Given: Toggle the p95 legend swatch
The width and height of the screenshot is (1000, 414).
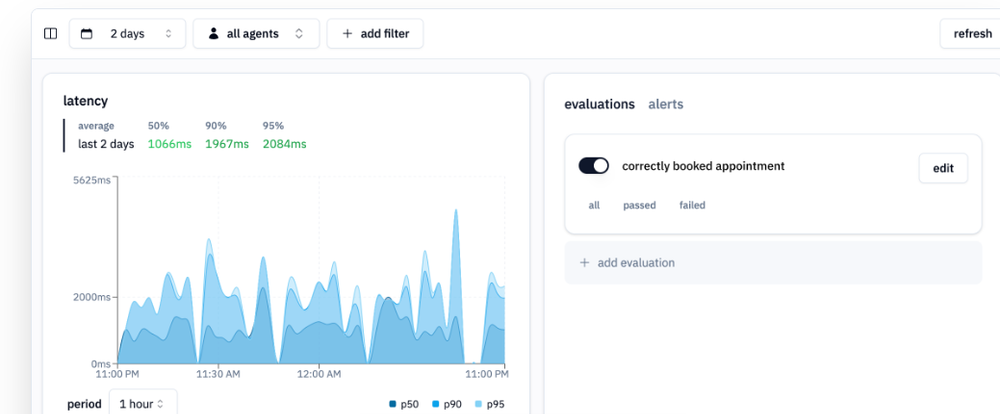Looking at the screenshot, I should pyautogui.click(x=479, y=404).
